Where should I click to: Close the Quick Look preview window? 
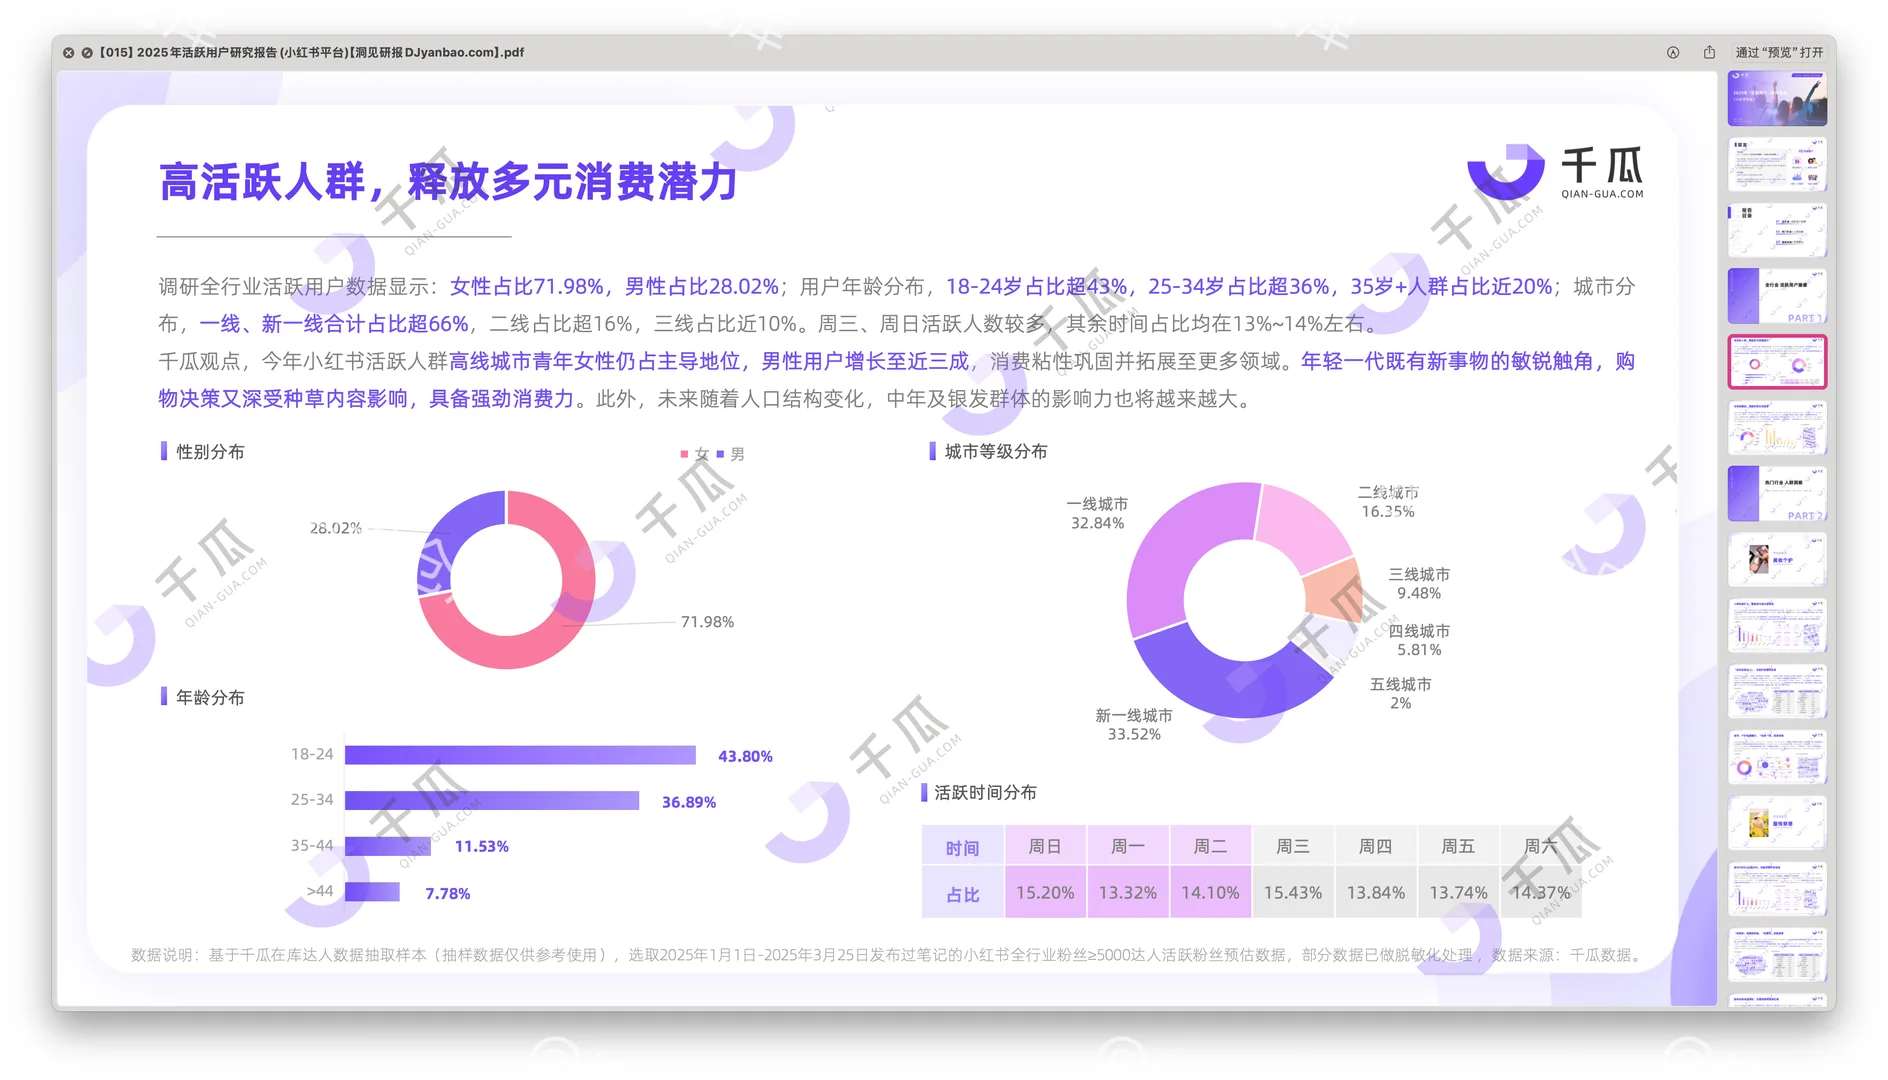(x=68, y=52)
